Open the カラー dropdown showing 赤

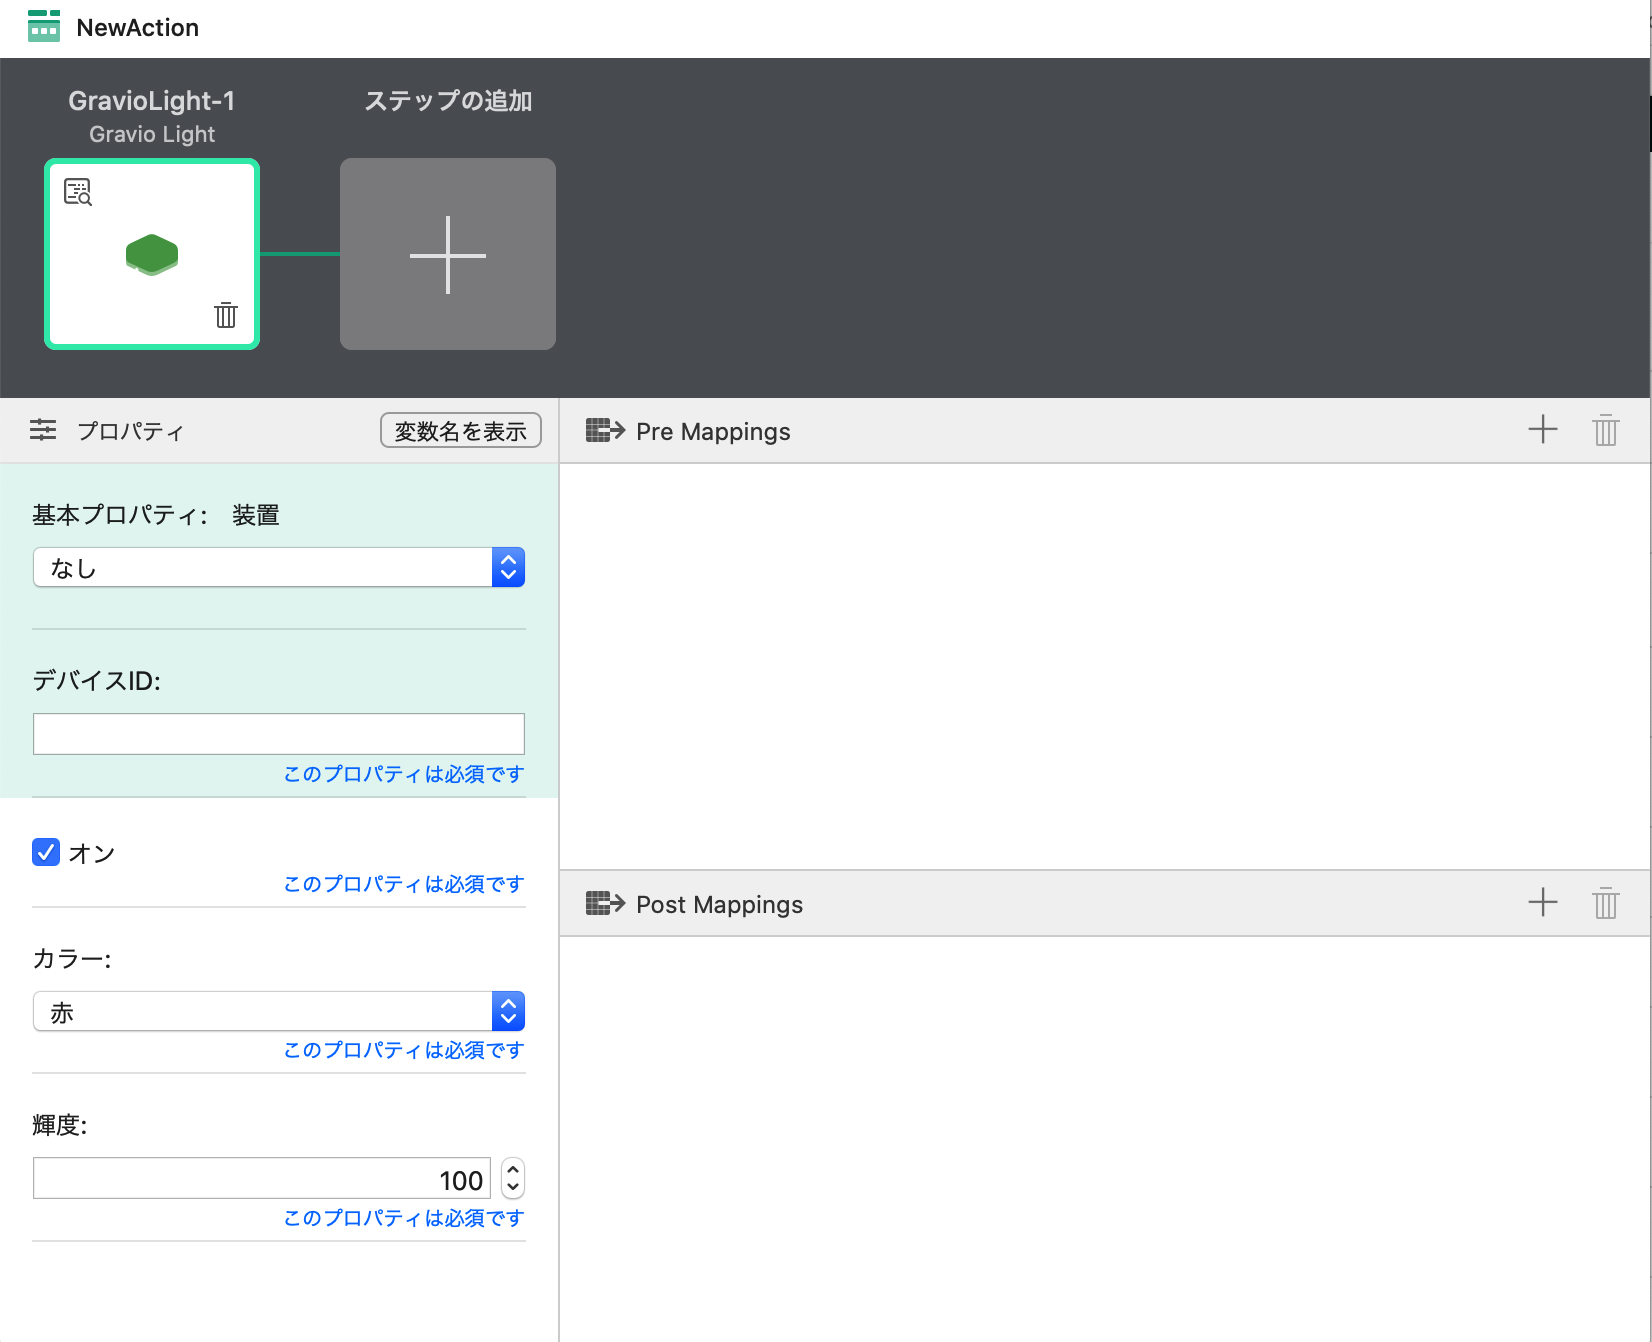tap(279, 1012)
